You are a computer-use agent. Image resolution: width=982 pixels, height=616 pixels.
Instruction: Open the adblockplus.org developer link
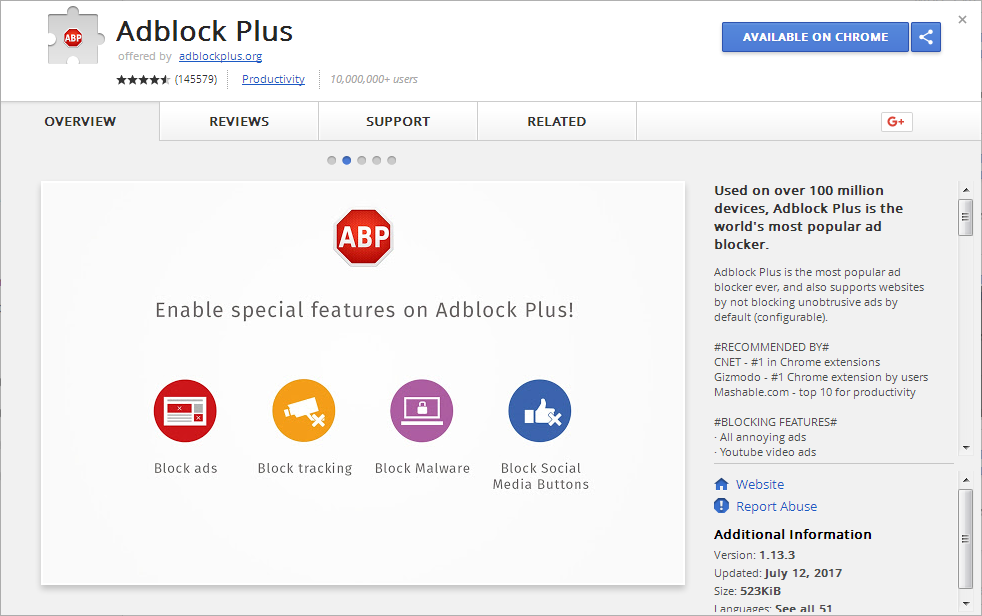pos(220,56)
